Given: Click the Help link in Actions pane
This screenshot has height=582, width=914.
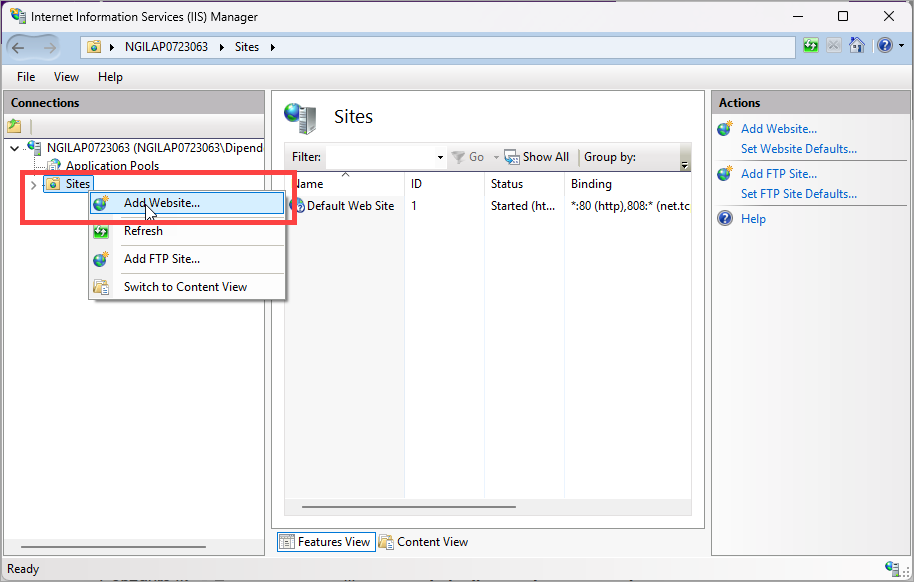Looking at the screenshot, I should coord(753,219).
